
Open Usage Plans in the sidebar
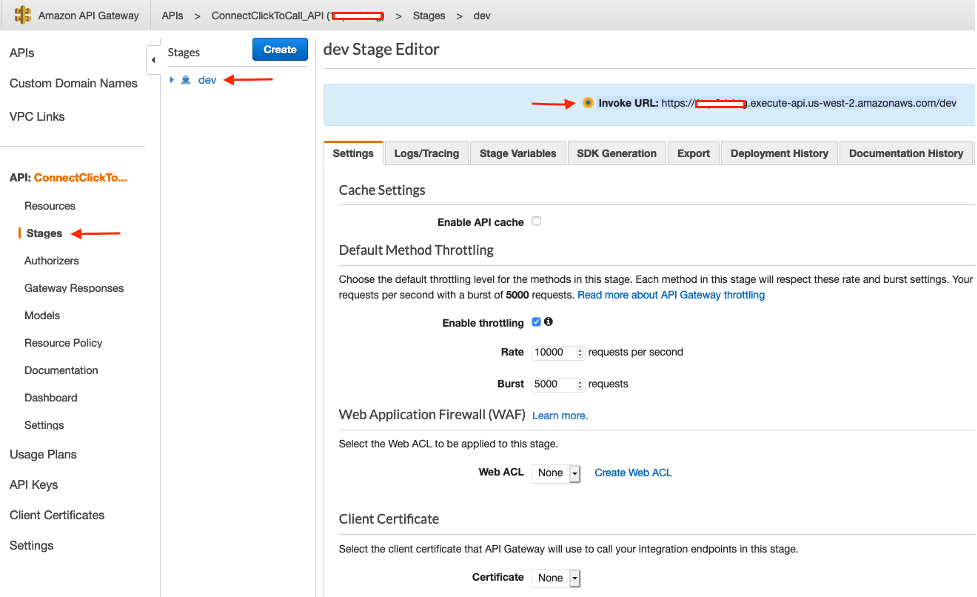(x=43, y=454)
